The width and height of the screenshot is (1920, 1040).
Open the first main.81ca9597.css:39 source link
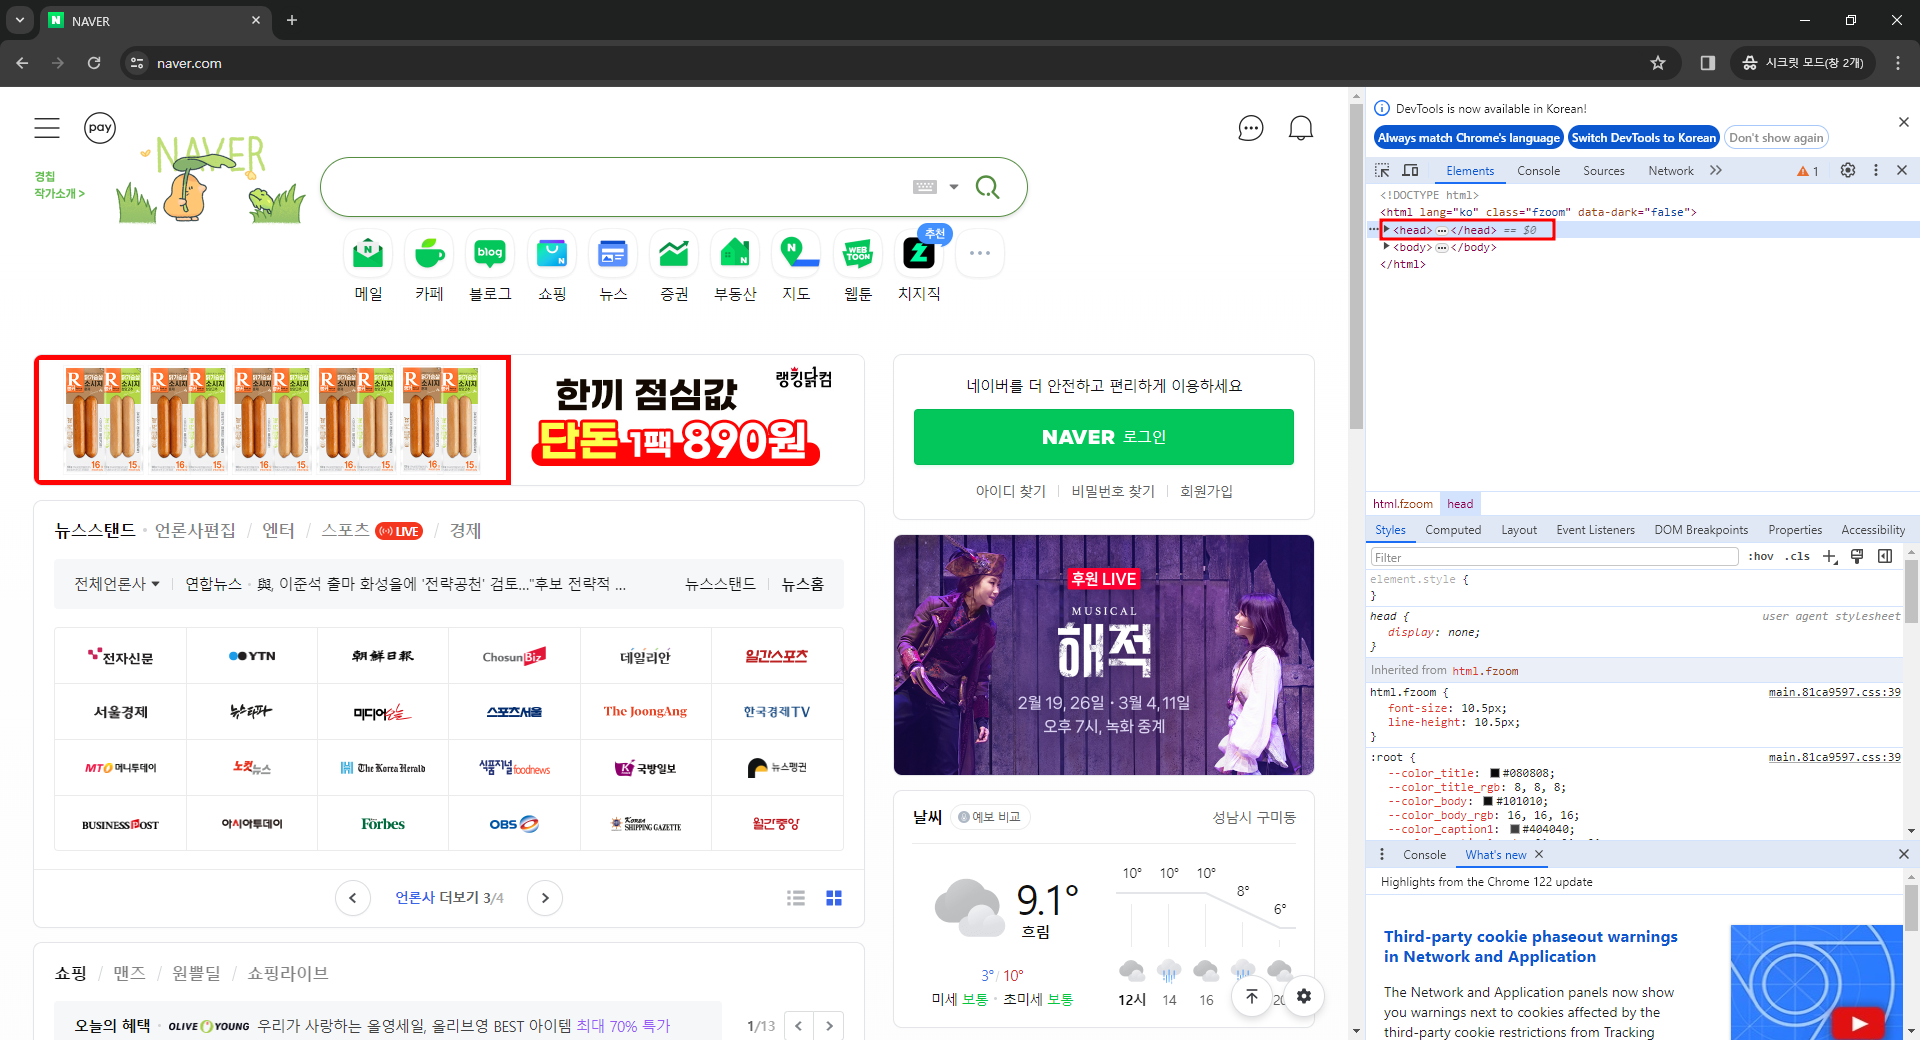pyautogui.click(x=1834, y=692)
